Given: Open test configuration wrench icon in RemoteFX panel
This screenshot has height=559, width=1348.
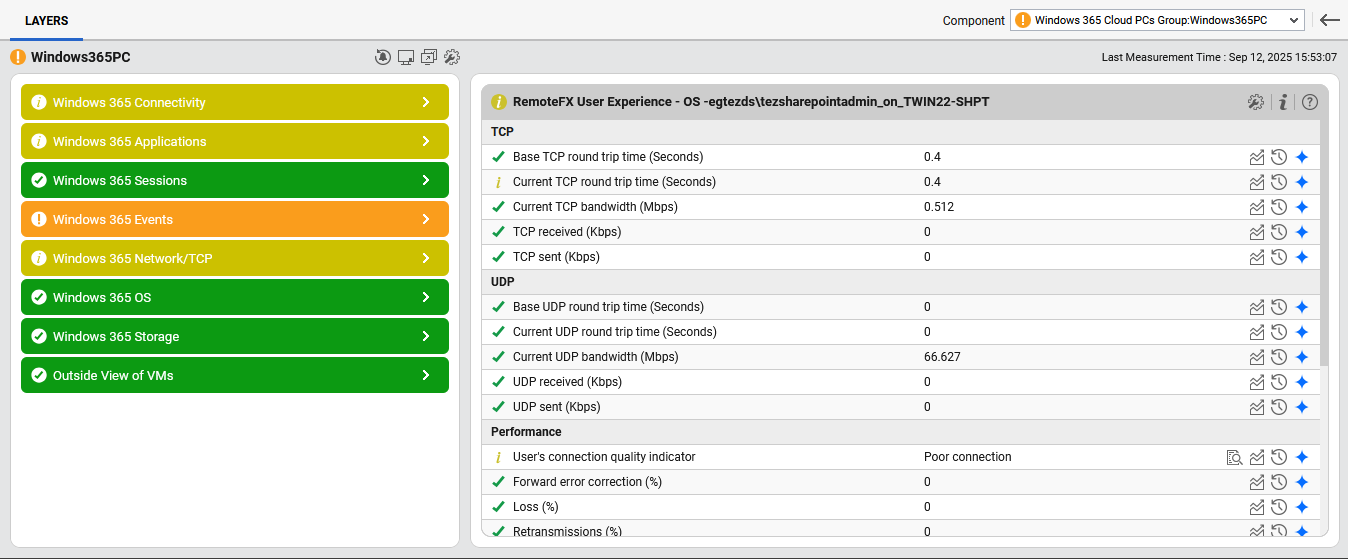Looking at the screenshot, I should 1255,102.
